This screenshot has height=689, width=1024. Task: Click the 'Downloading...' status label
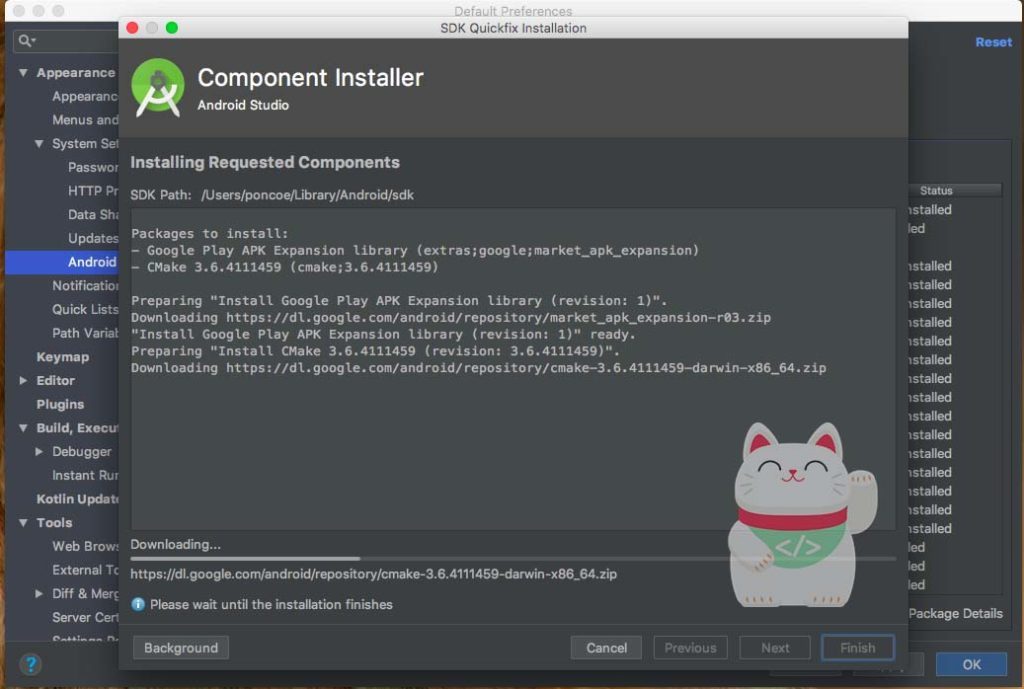click(176, 544)
